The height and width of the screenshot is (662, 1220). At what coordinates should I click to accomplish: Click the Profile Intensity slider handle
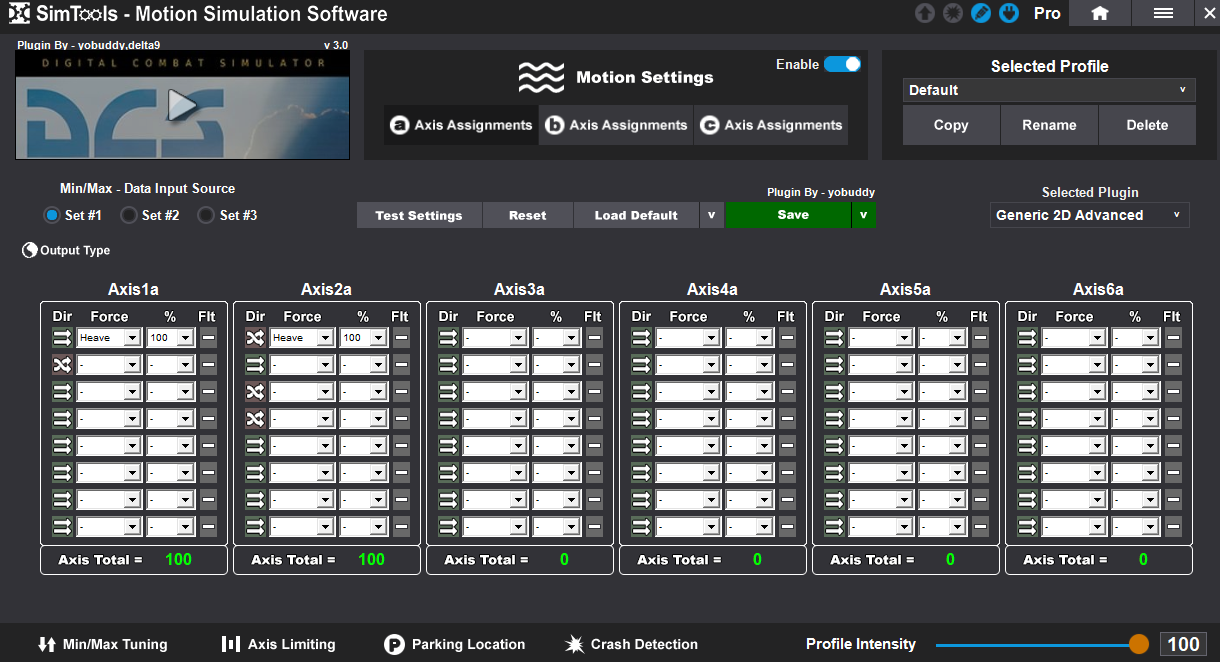tap(1139, 644)
